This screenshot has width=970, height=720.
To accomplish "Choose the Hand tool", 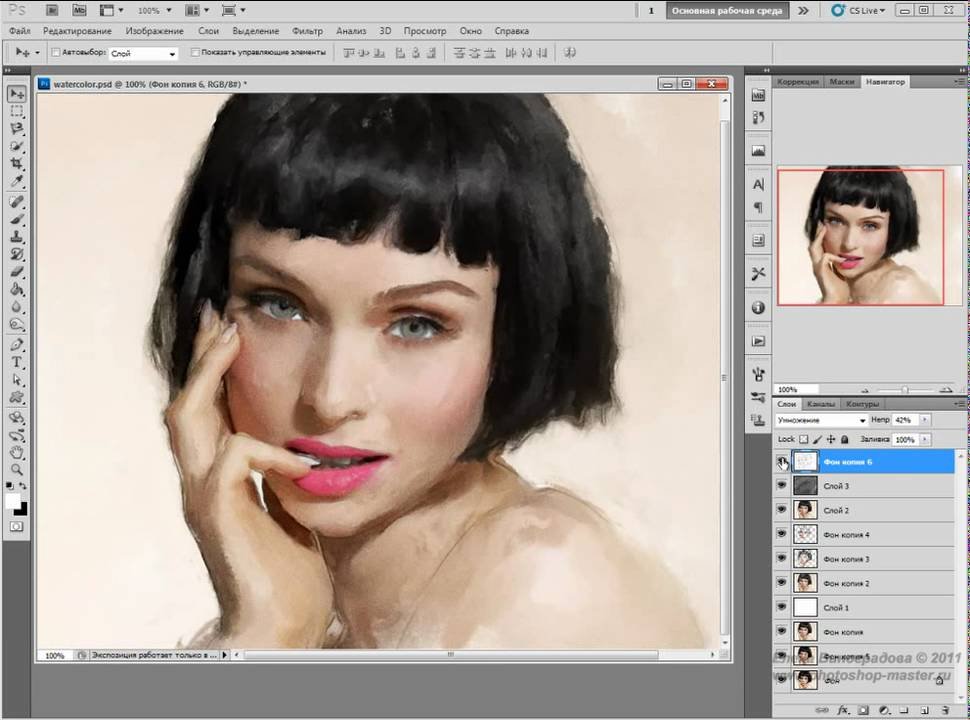I will [x=17, y=452].
